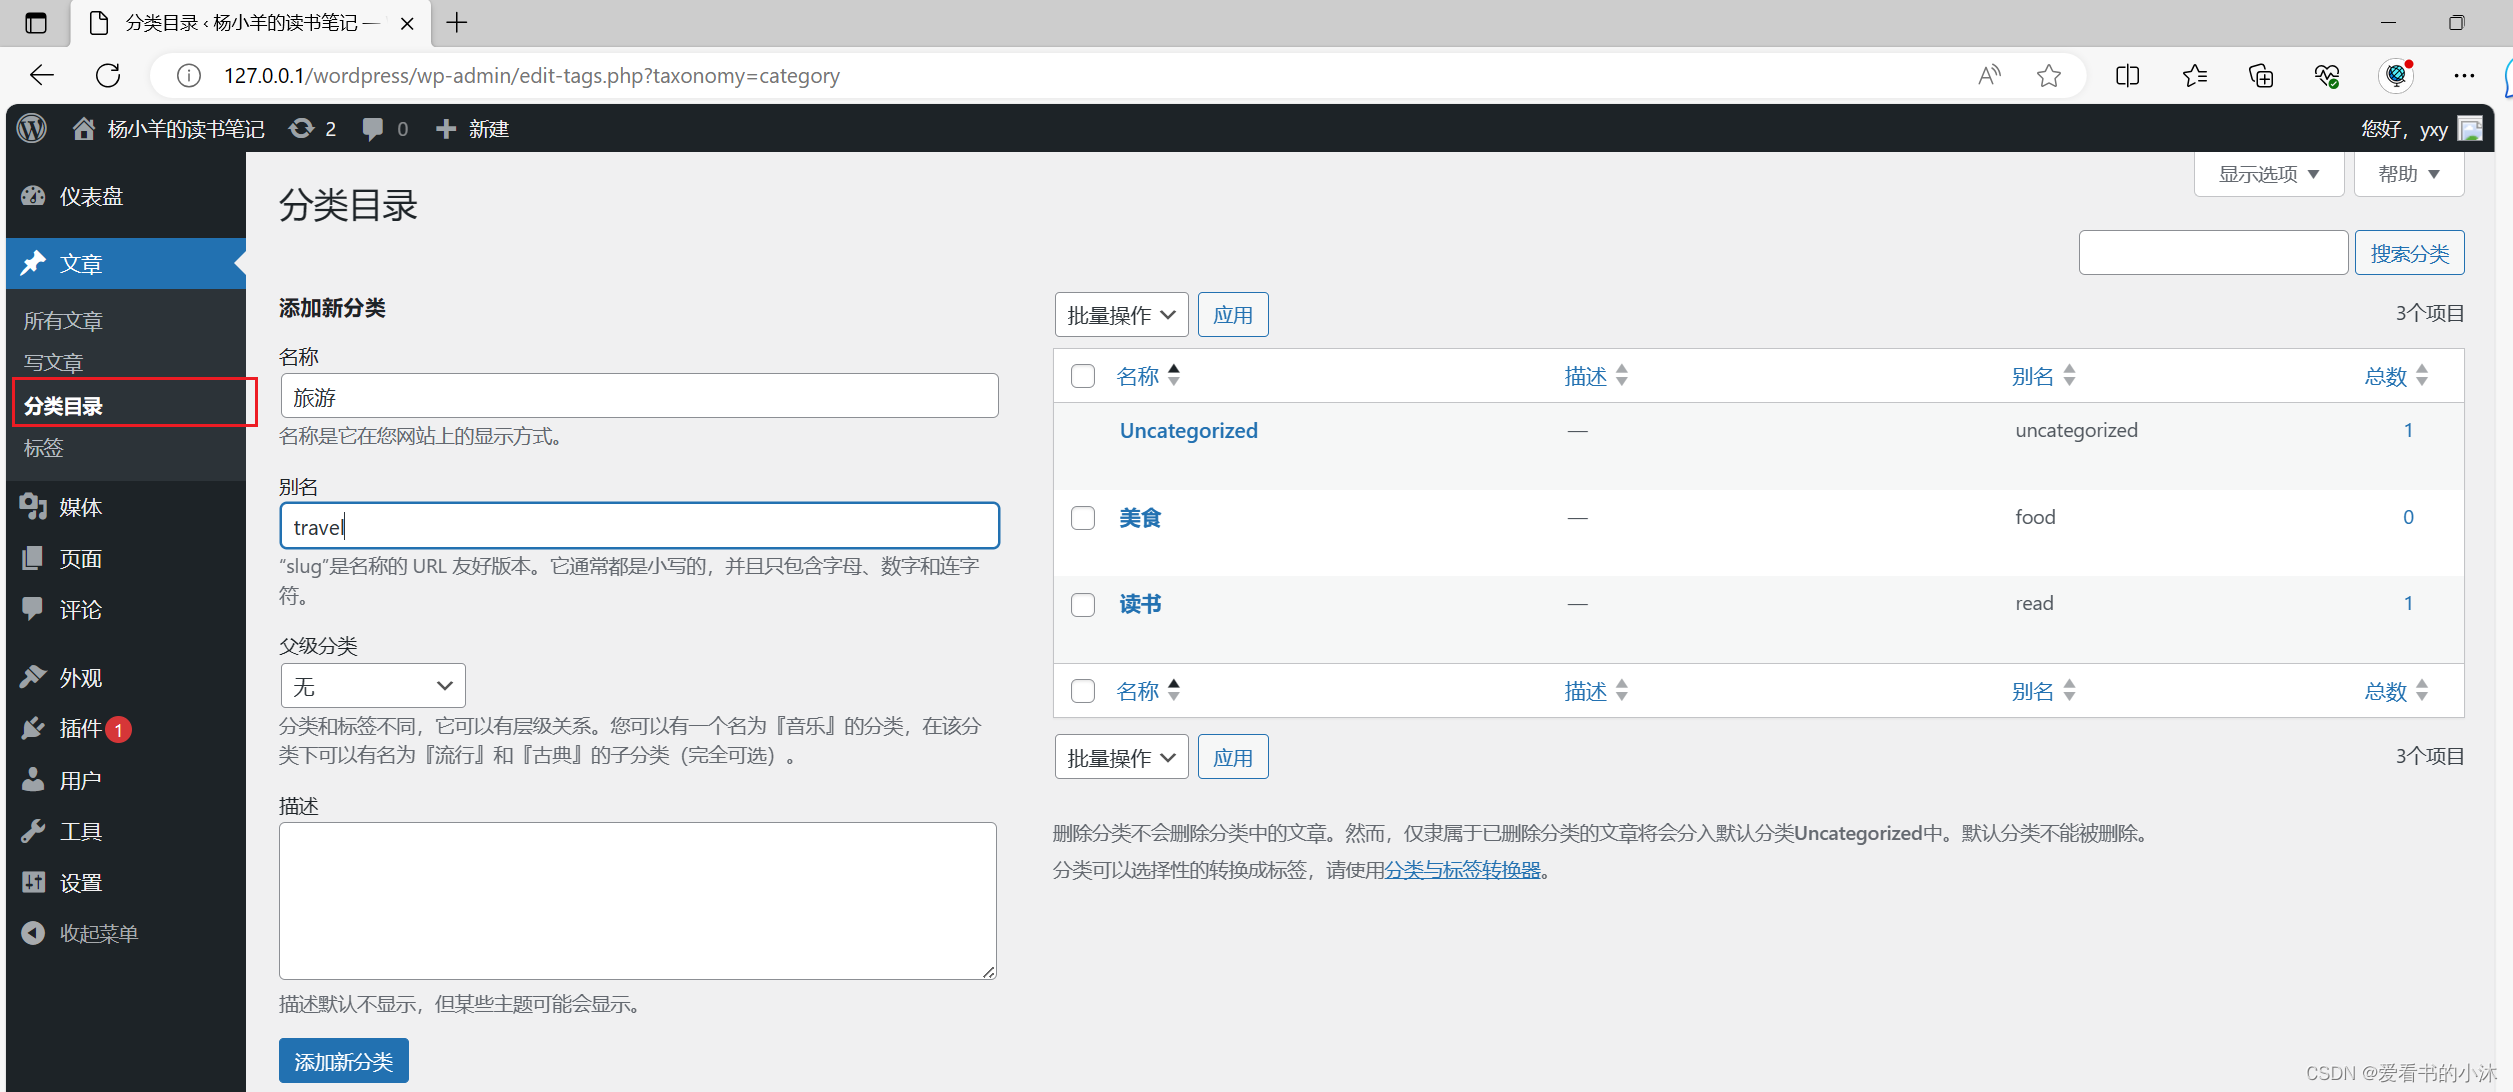The height and width of the screenshot is (1092, 2513).
Task: Open 分类与标签转换器 link
Action: (1462, 870)
